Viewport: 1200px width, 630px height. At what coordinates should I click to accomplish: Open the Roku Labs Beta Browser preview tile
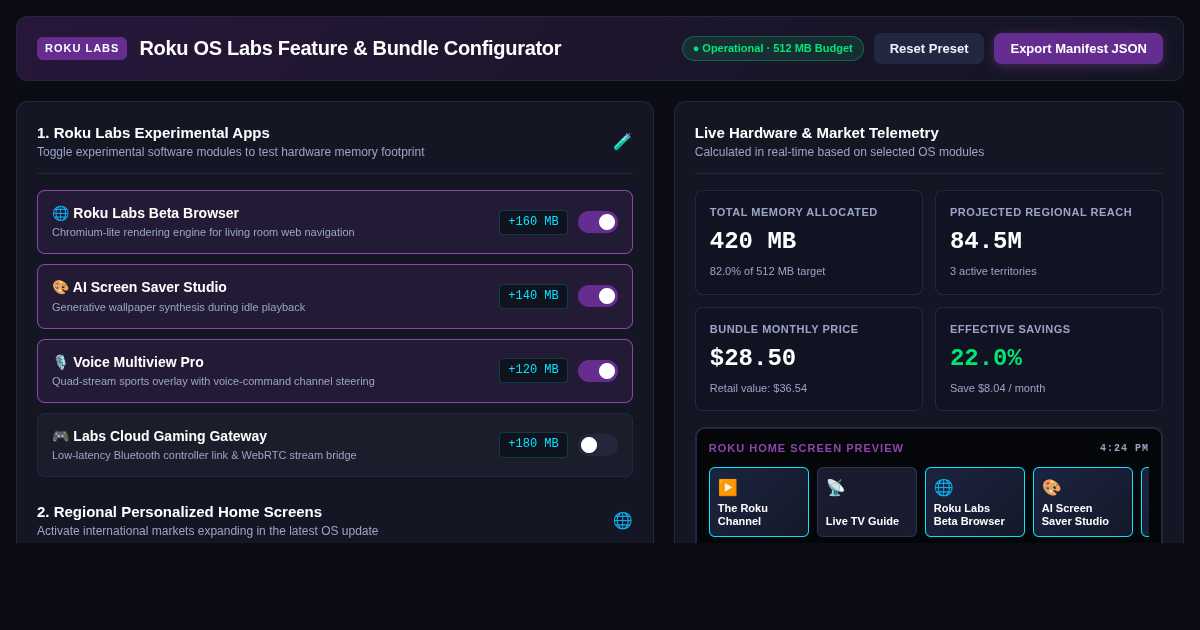(x=975, y=502)
